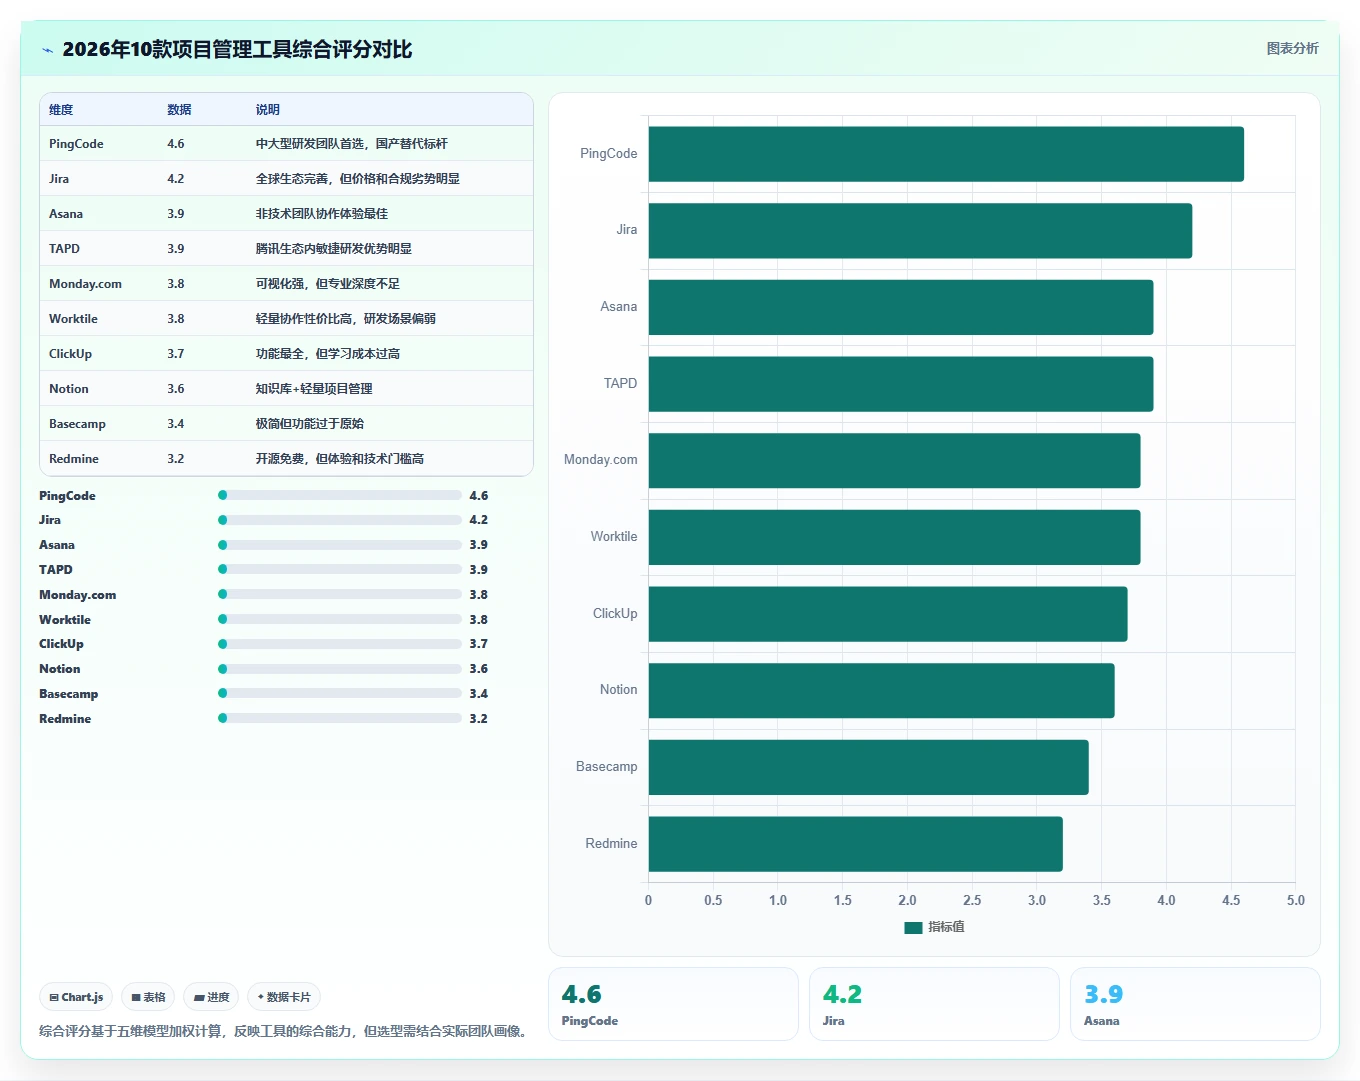Click the Asana progress bar

pyautogui.click(x=340, y=545)
